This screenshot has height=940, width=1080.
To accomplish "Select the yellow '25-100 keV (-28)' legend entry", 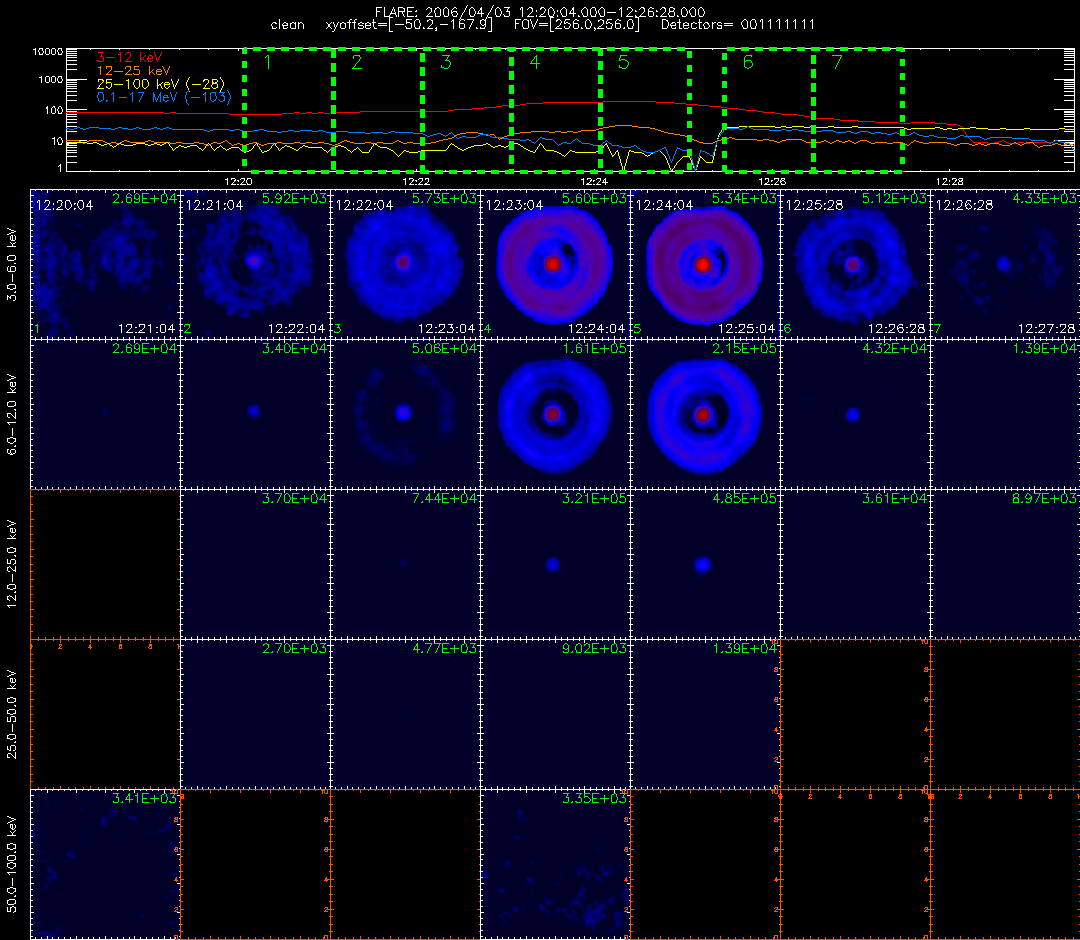I will click(160, 84).
